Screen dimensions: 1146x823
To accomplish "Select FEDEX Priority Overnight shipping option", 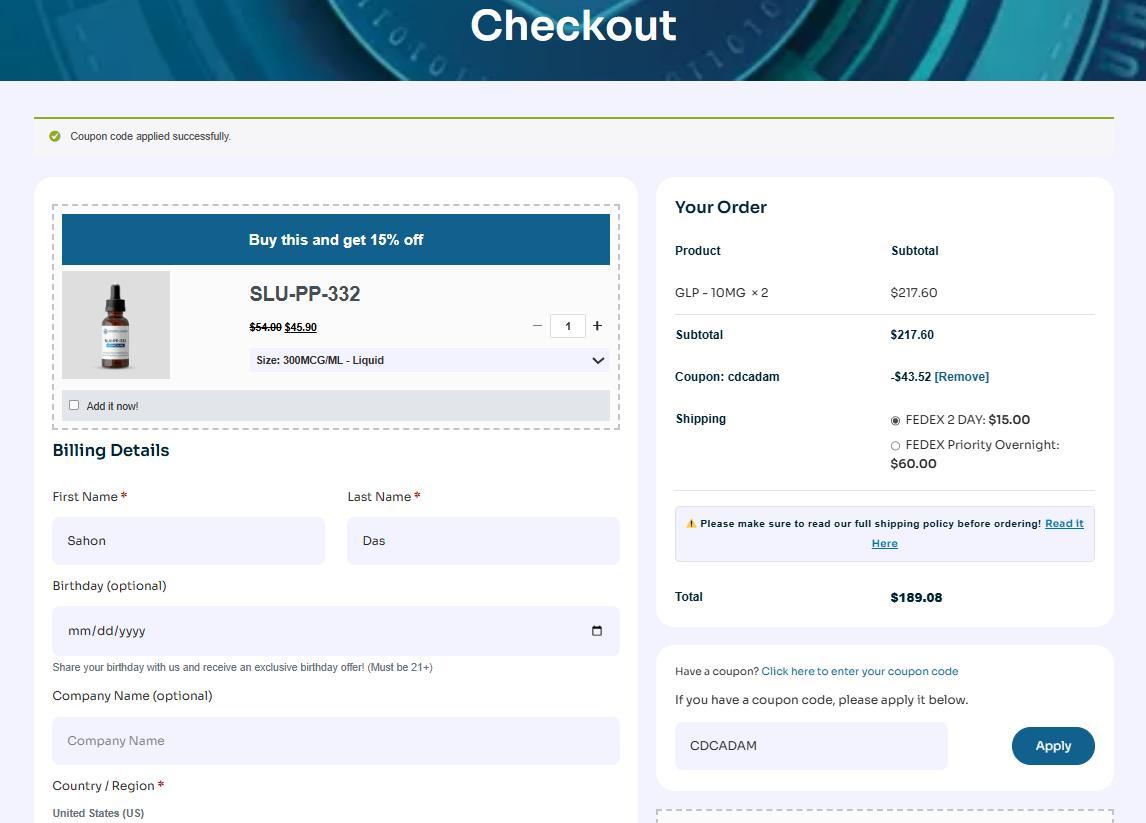I will (895, 446).
